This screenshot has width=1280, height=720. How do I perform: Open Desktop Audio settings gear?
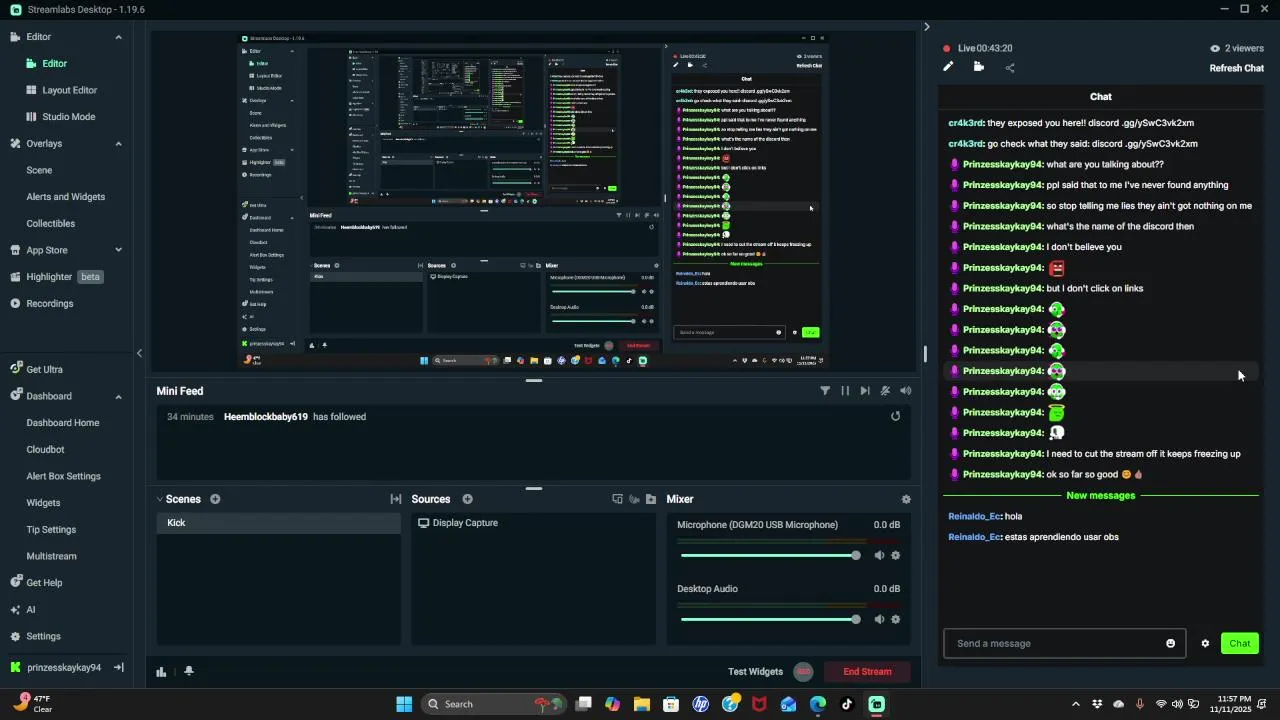(895, 619)
